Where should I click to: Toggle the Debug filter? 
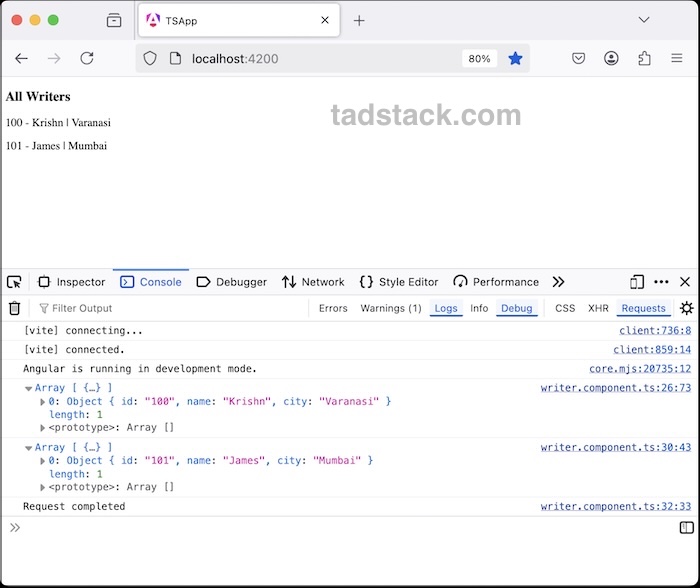[x=517, y=308]
